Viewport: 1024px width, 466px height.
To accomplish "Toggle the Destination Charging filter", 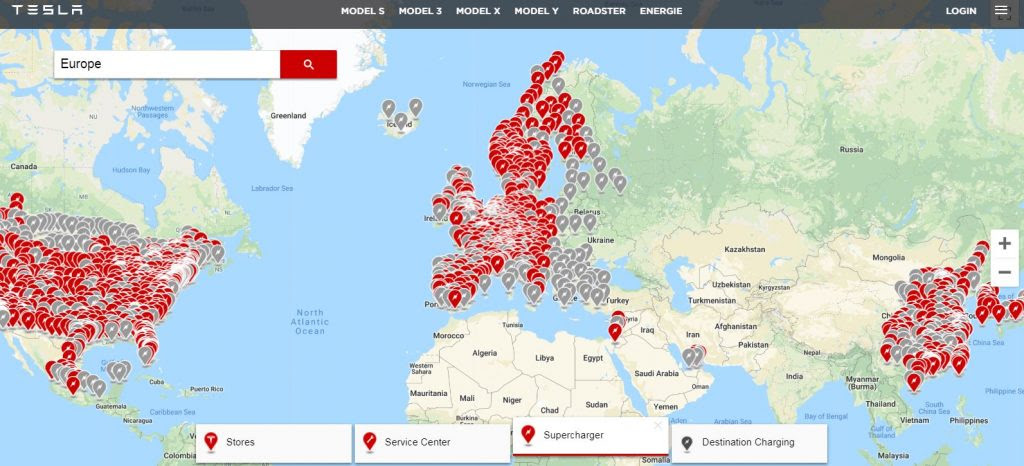I will point(749,443).
